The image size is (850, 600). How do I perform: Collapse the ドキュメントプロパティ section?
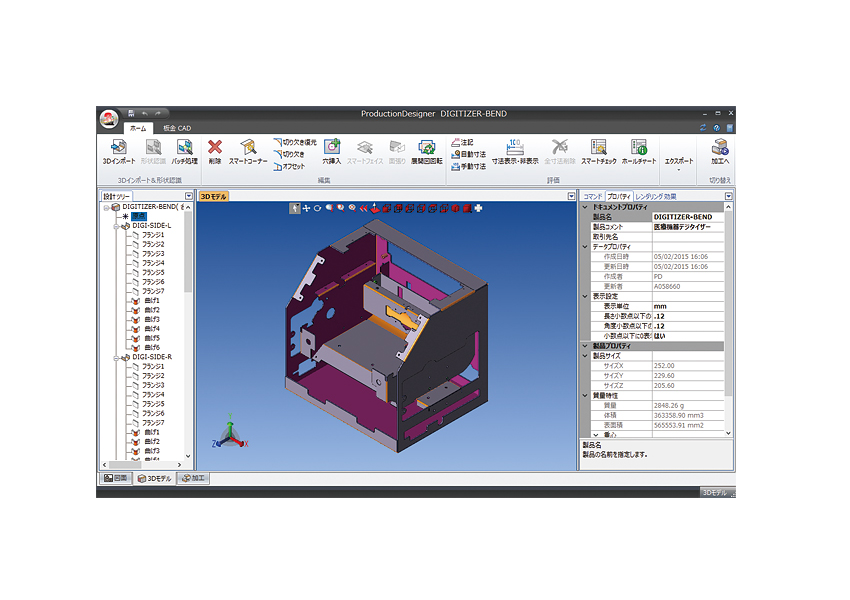586,207
